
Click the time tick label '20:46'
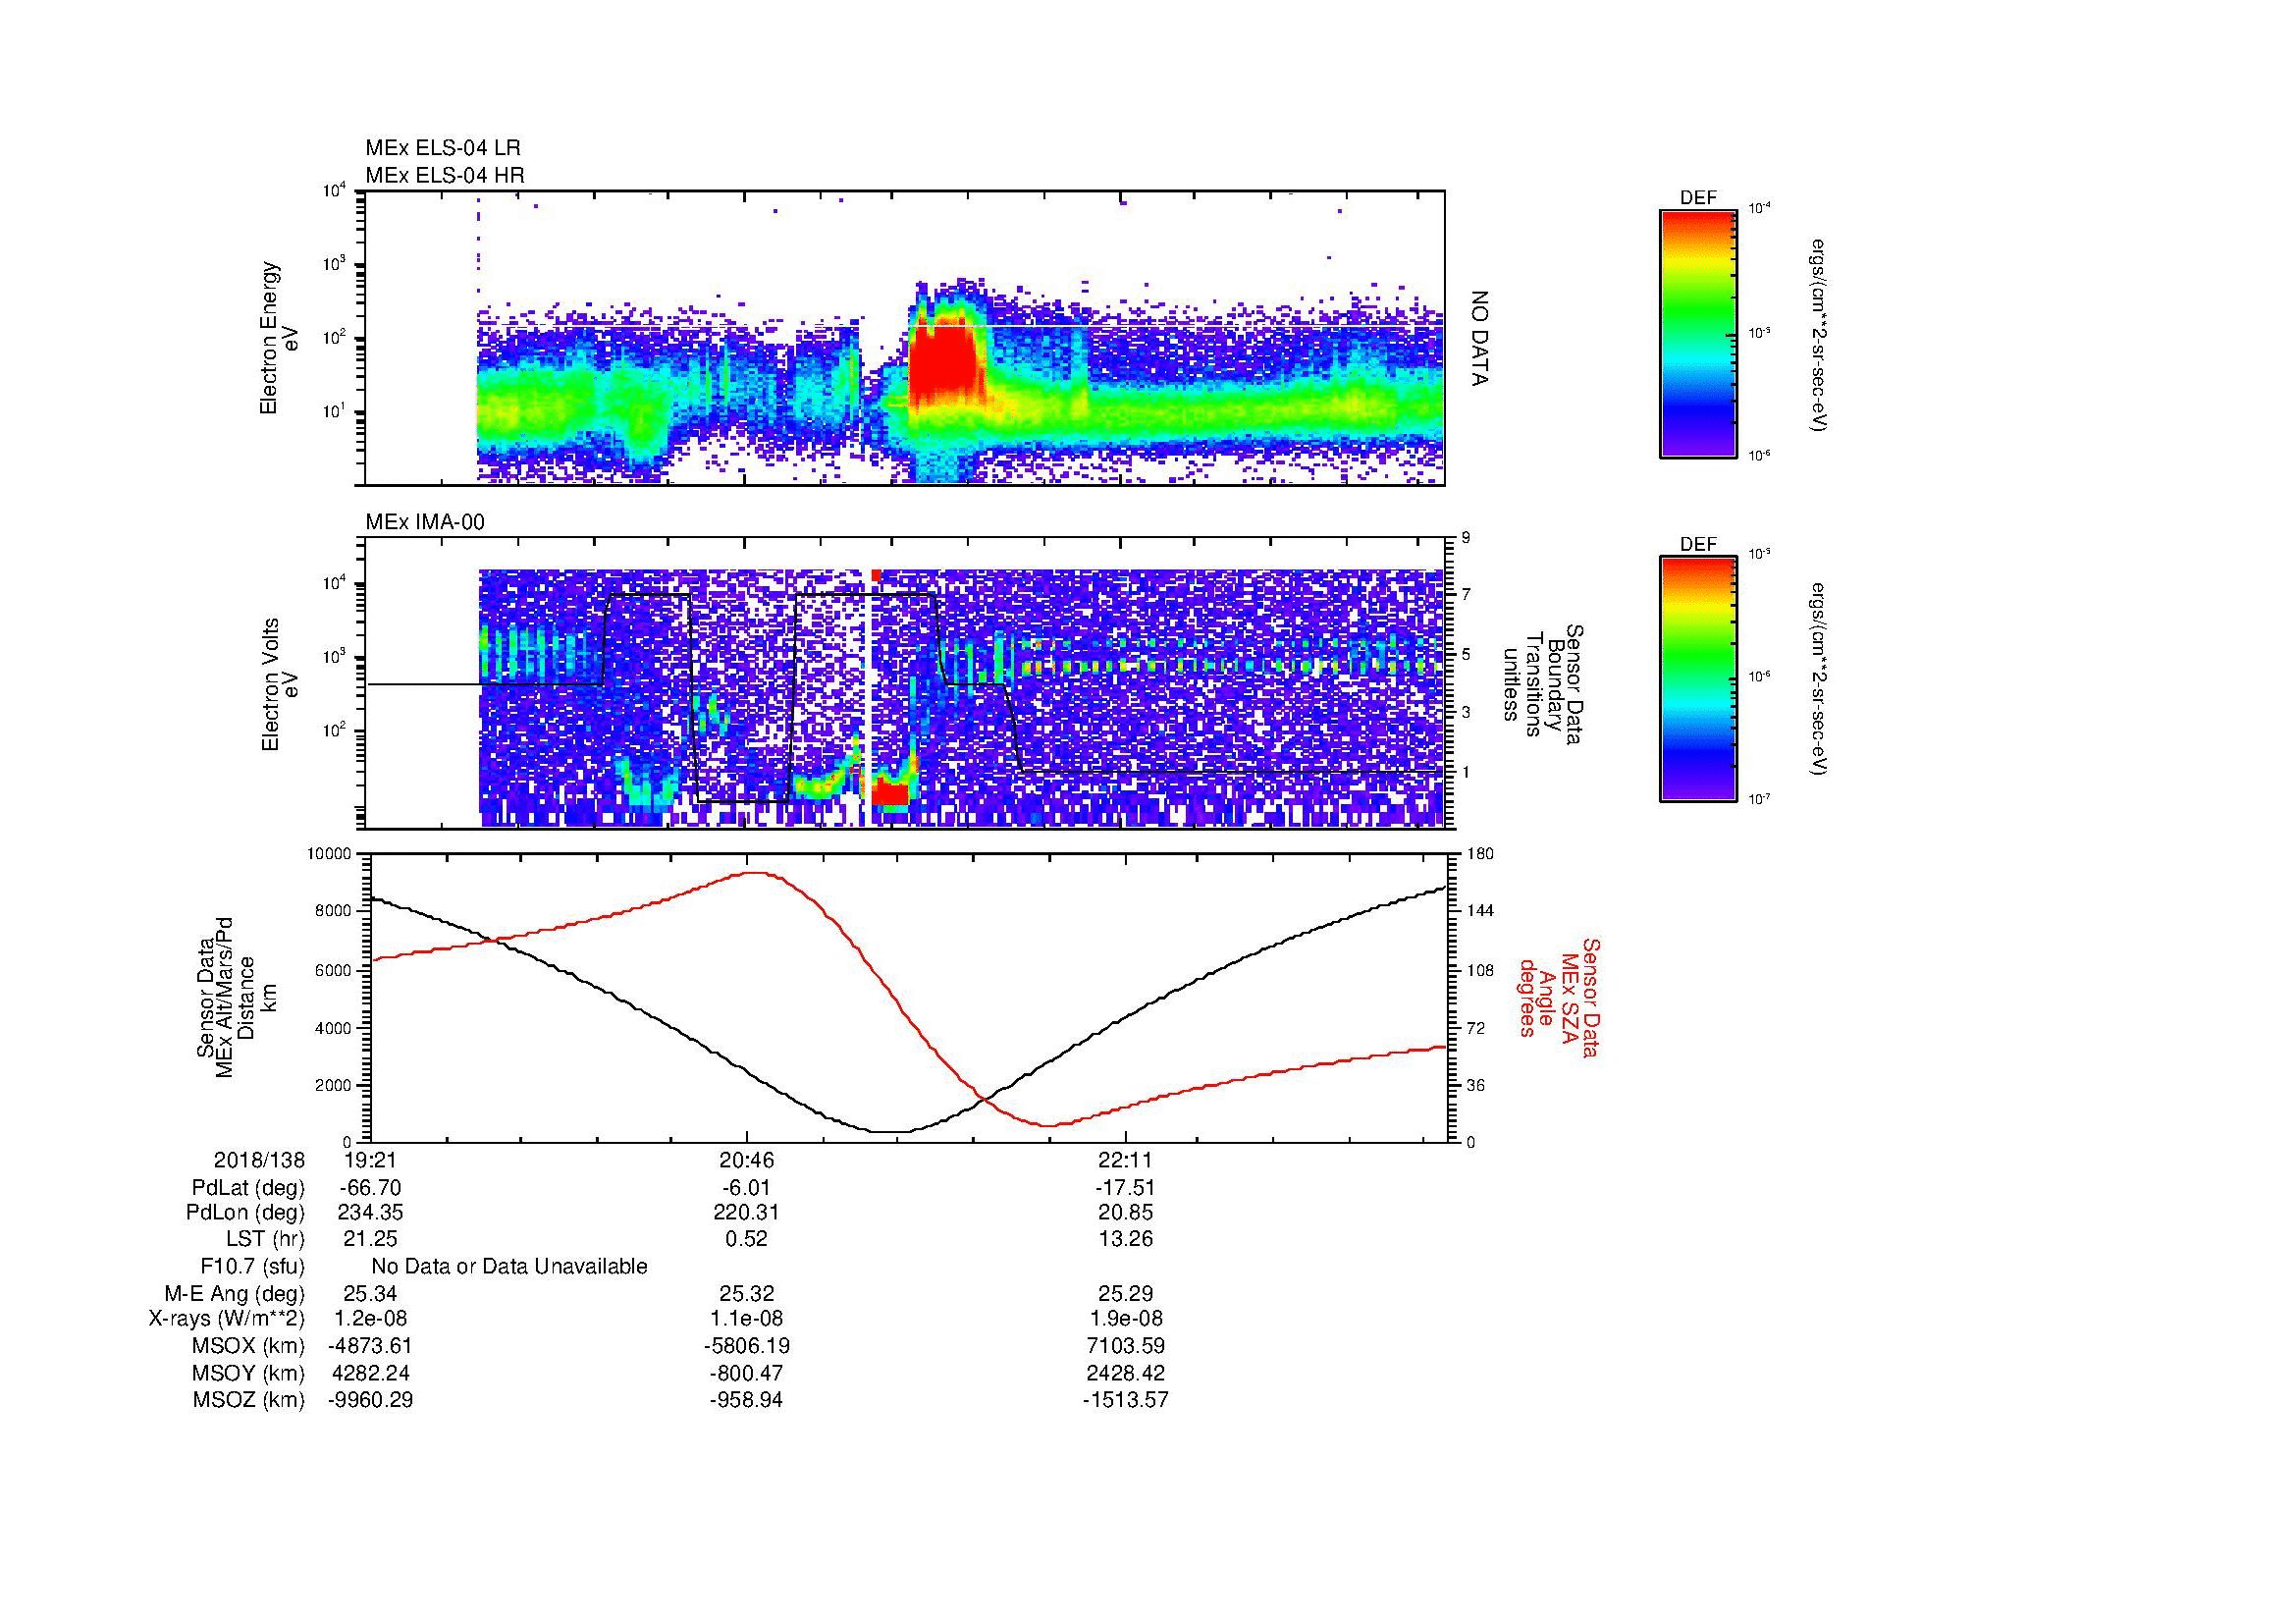tap(746, 1160)
